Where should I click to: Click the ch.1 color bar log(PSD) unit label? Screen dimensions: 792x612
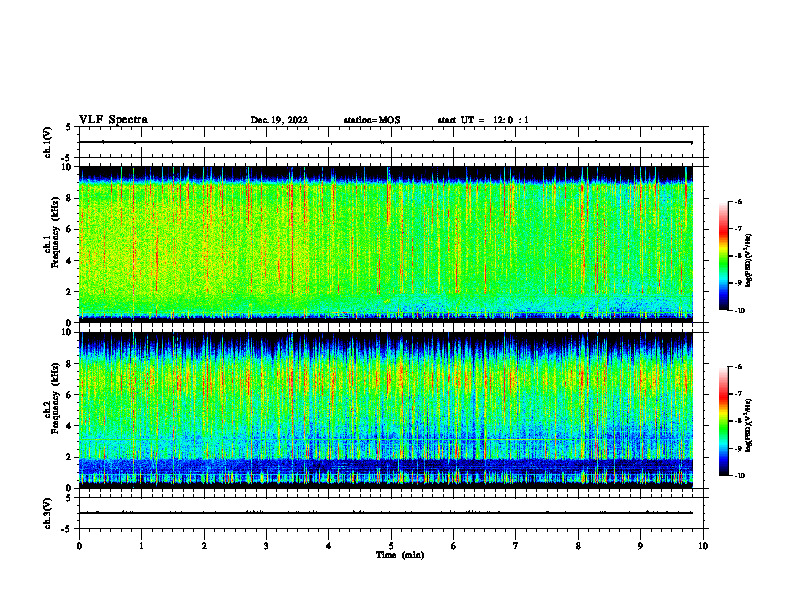749,261
